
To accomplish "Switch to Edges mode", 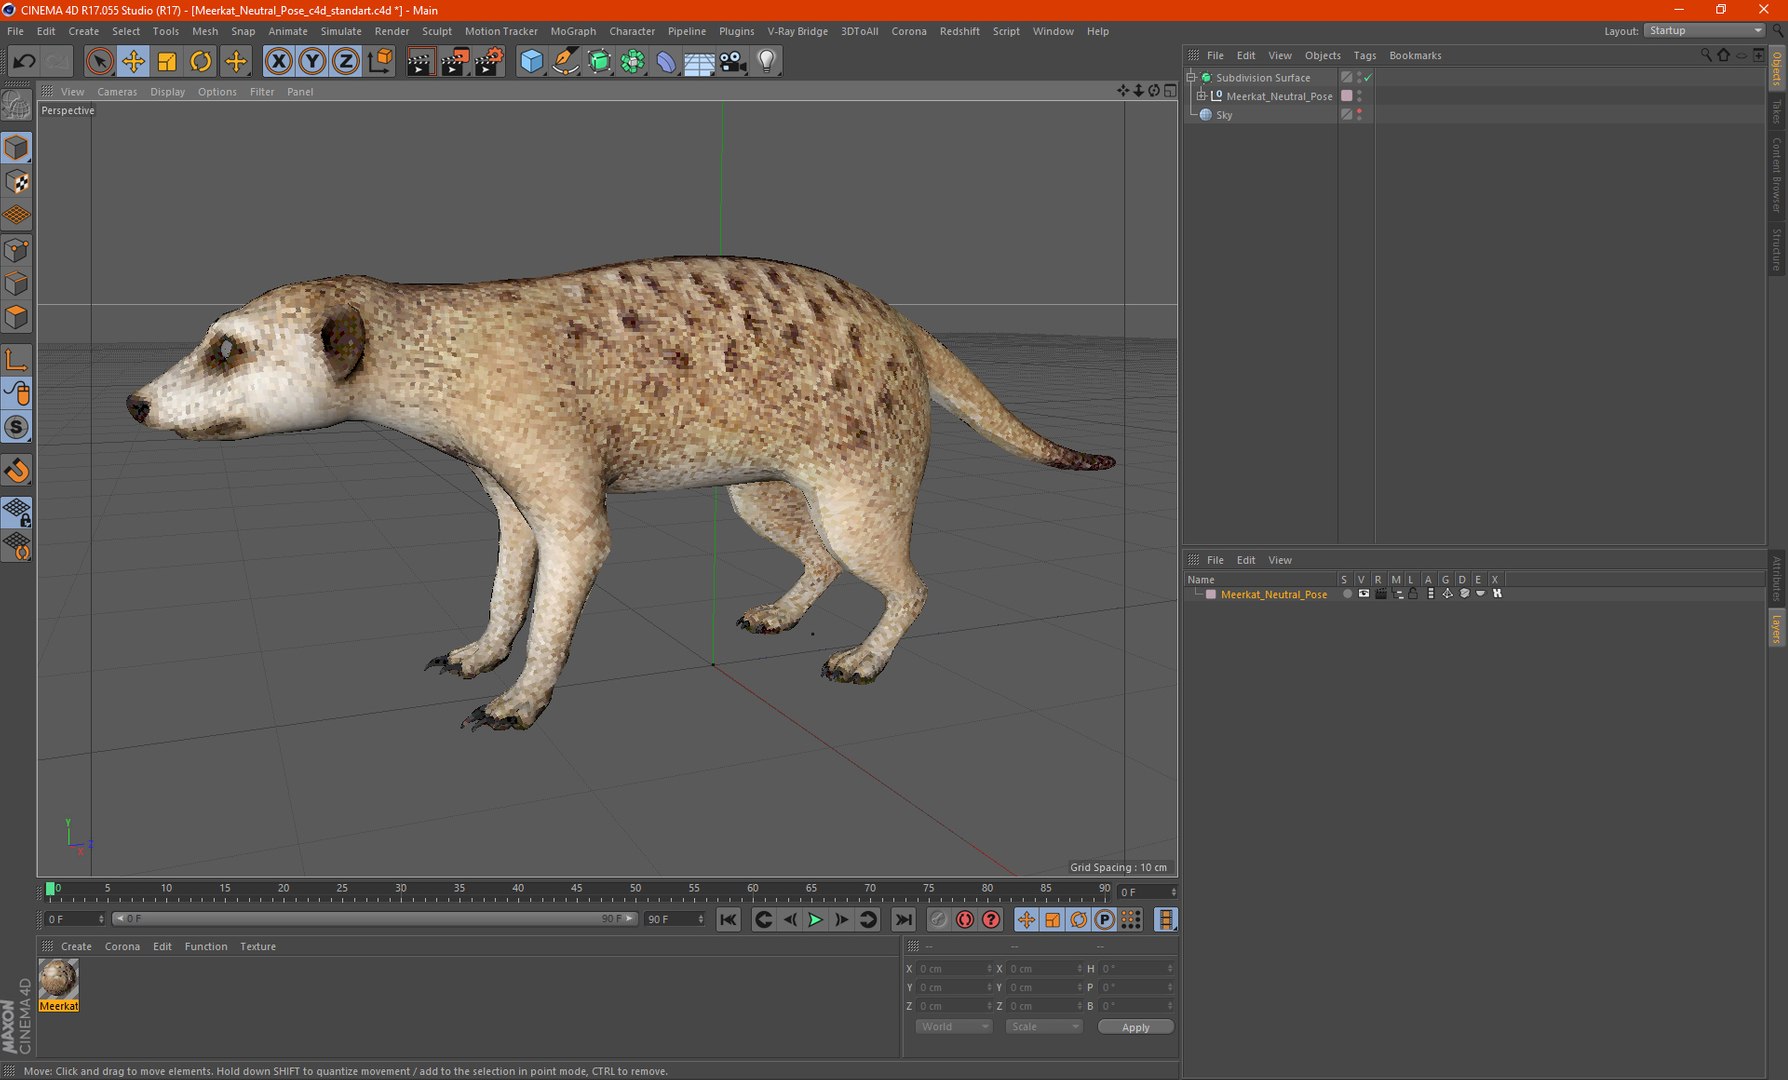I will 17,284.
